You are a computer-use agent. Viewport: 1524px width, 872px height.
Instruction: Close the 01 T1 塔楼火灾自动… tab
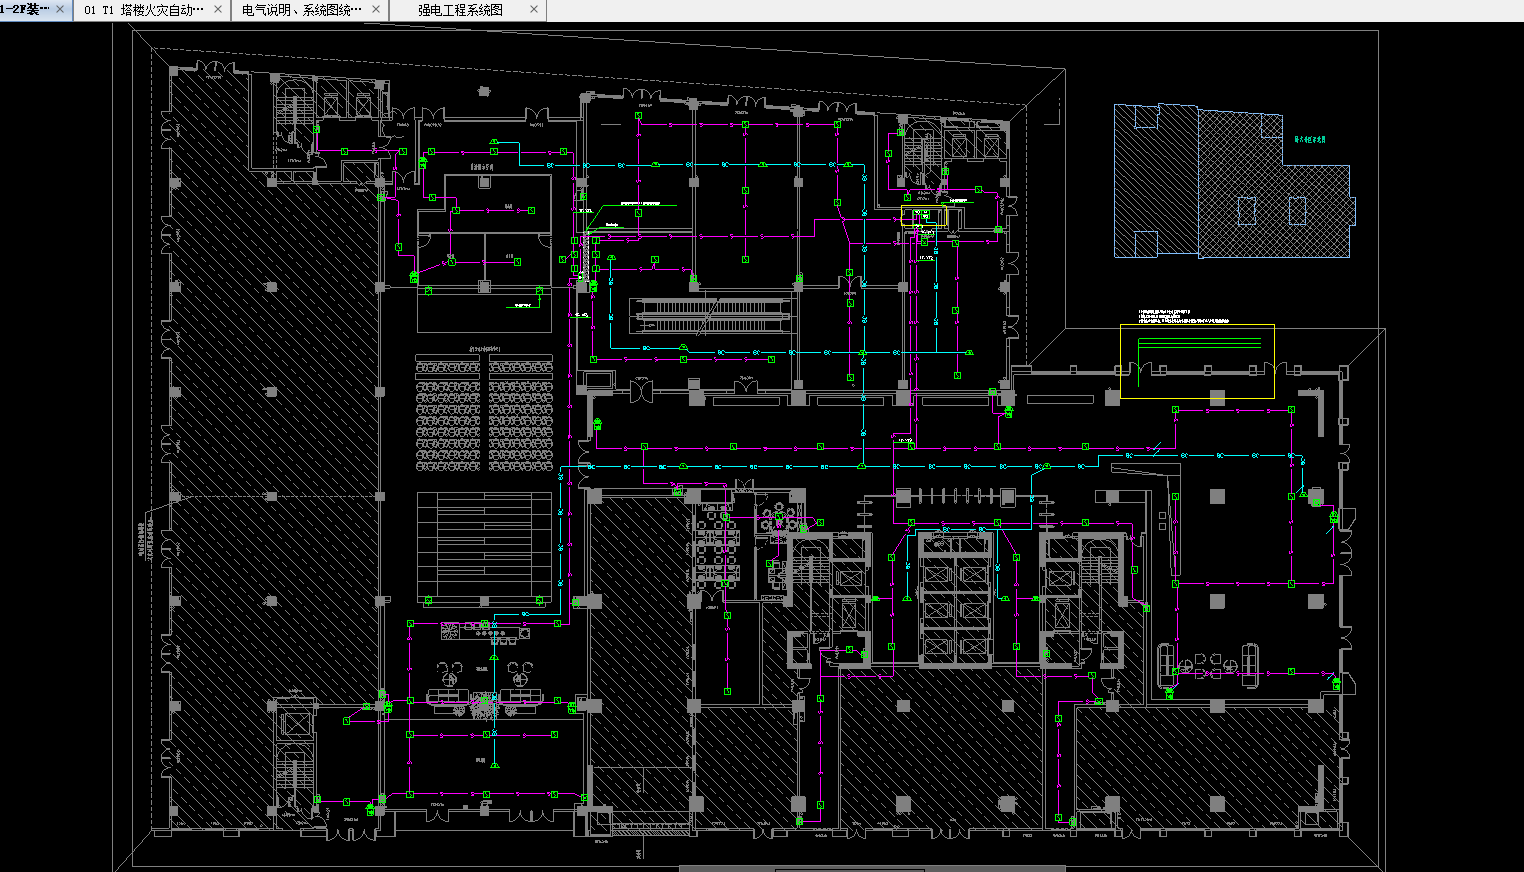(218, 9)
